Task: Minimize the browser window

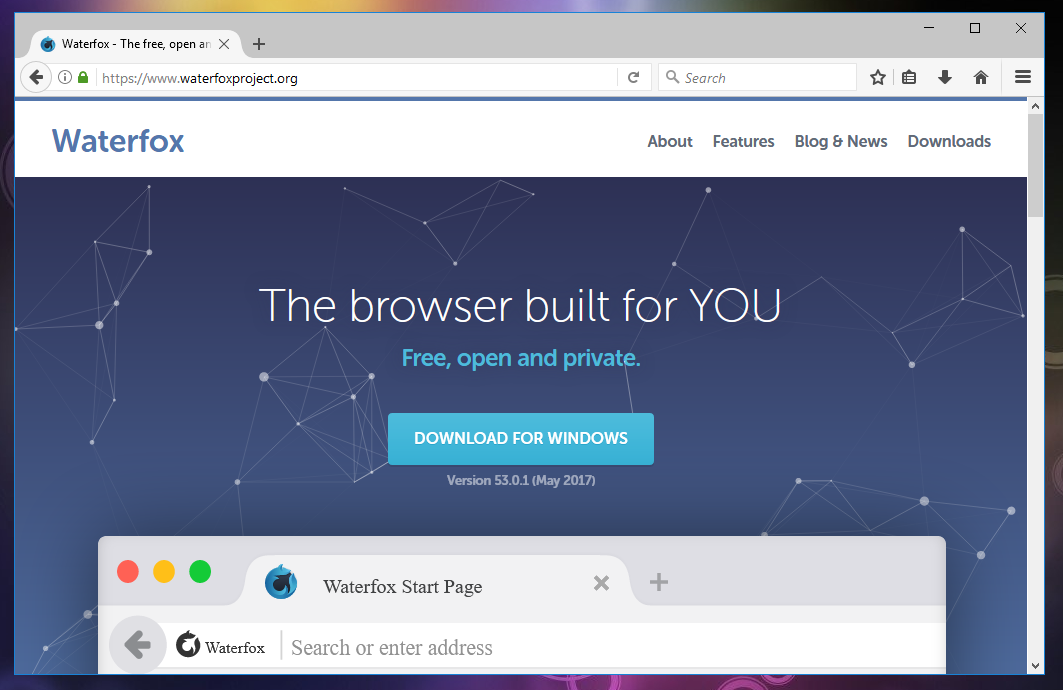Action: [x=929, y=28]
